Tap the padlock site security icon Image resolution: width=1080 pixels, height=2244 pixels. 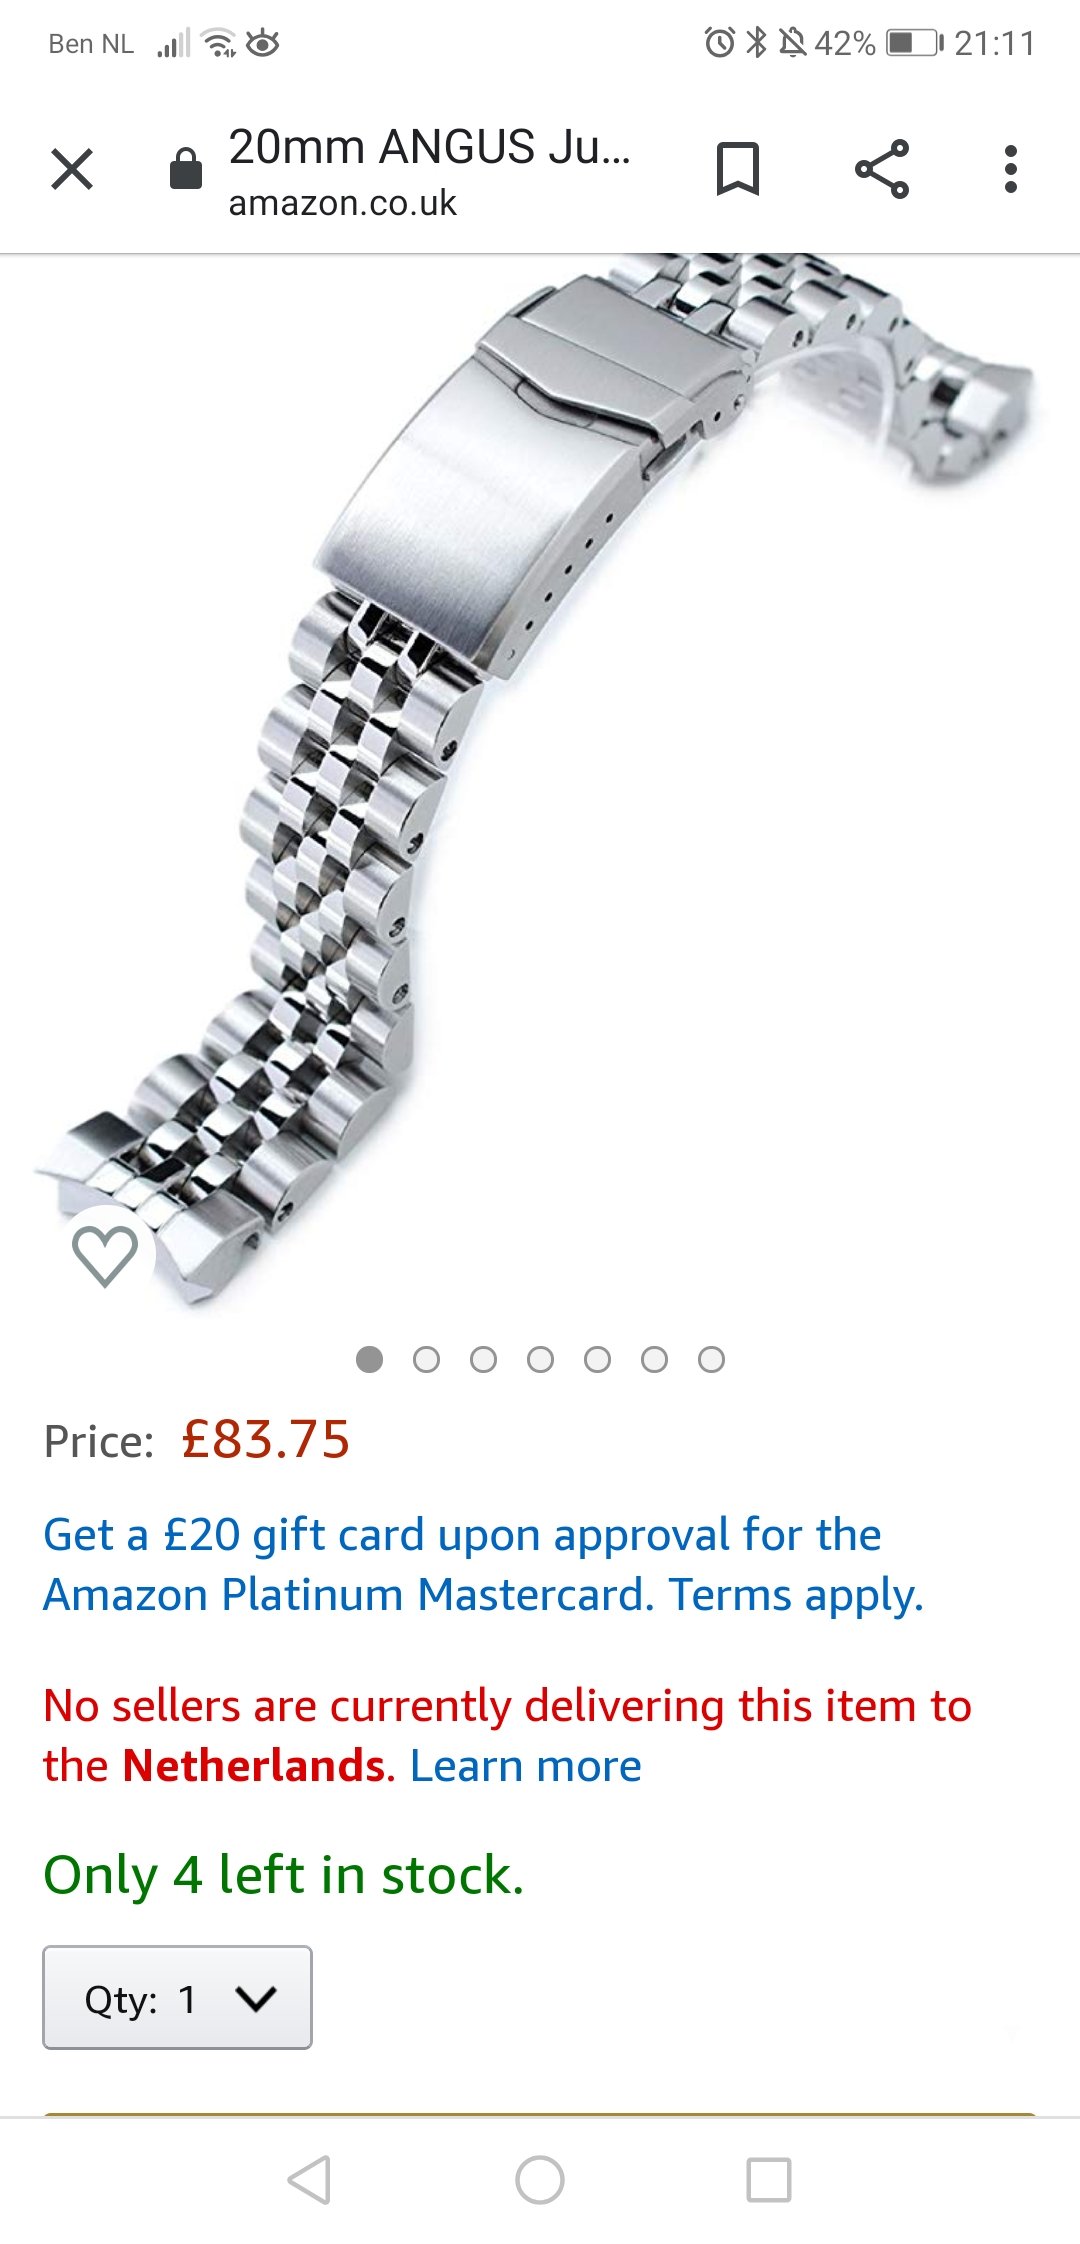pos(186,168)
